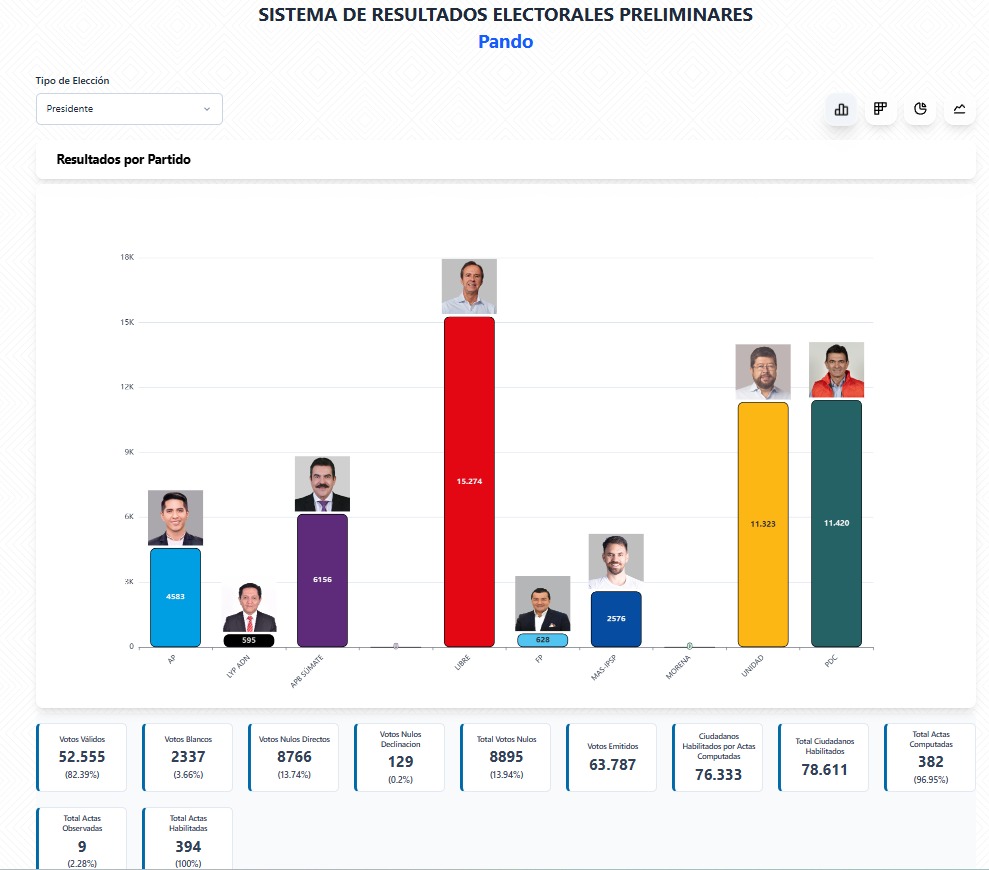Click the Total Actas Computadas card
989x870 pixels.
pos(930,757)
